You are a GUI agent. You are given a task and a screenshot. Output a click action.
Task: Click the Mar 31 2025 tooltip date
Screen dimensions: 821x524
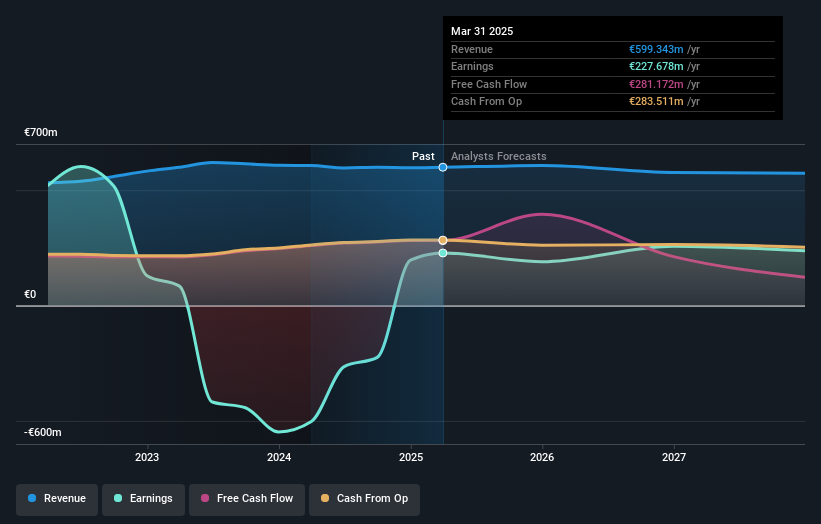pyautogui.click(x=482, y=31)
